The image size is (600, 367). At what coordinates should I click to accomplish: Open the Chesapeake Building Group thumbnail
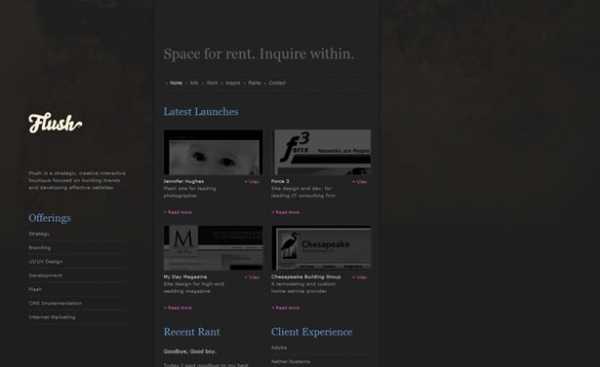click(321, 248)
